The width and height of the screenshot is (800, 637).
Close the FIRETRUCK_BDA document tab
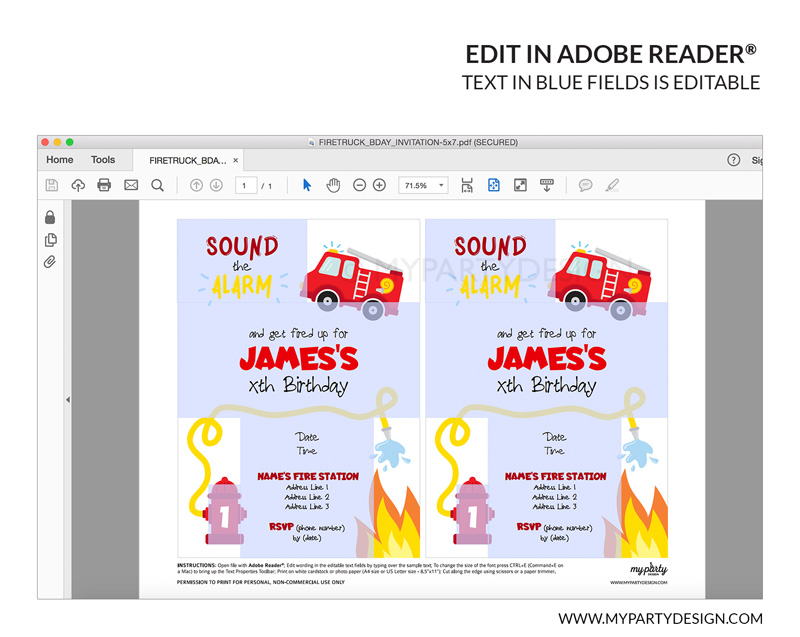pos(236,160)
